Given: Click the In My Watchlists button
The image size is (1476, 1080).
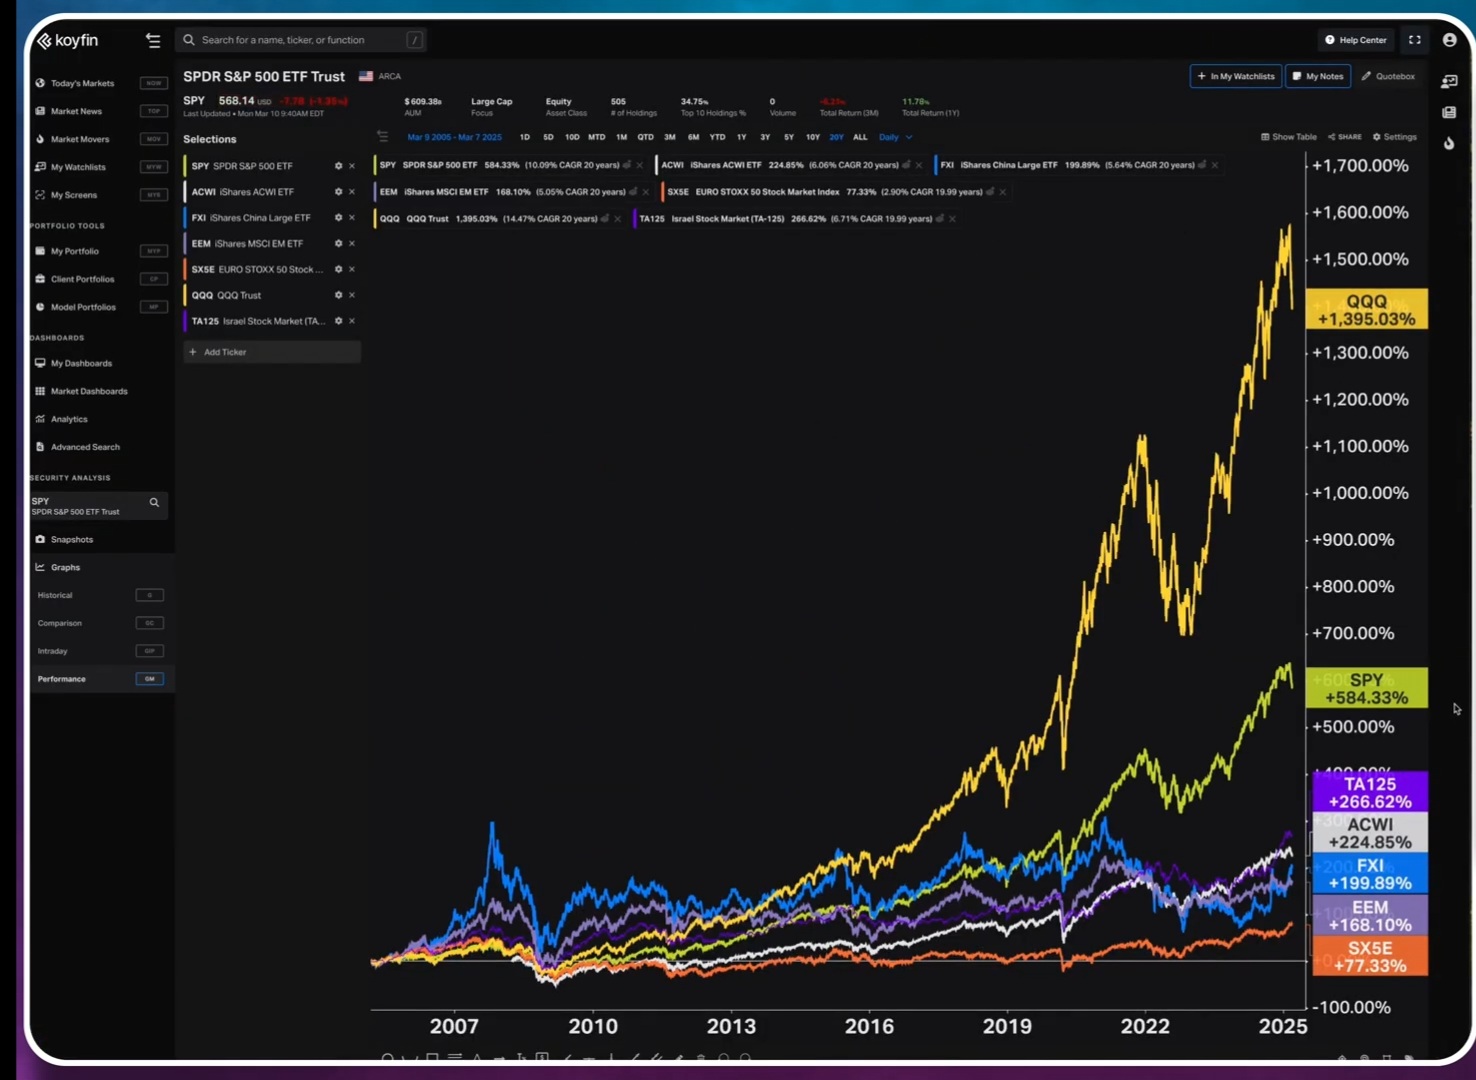Looking at the screenshot, I should coord(1236,76).
